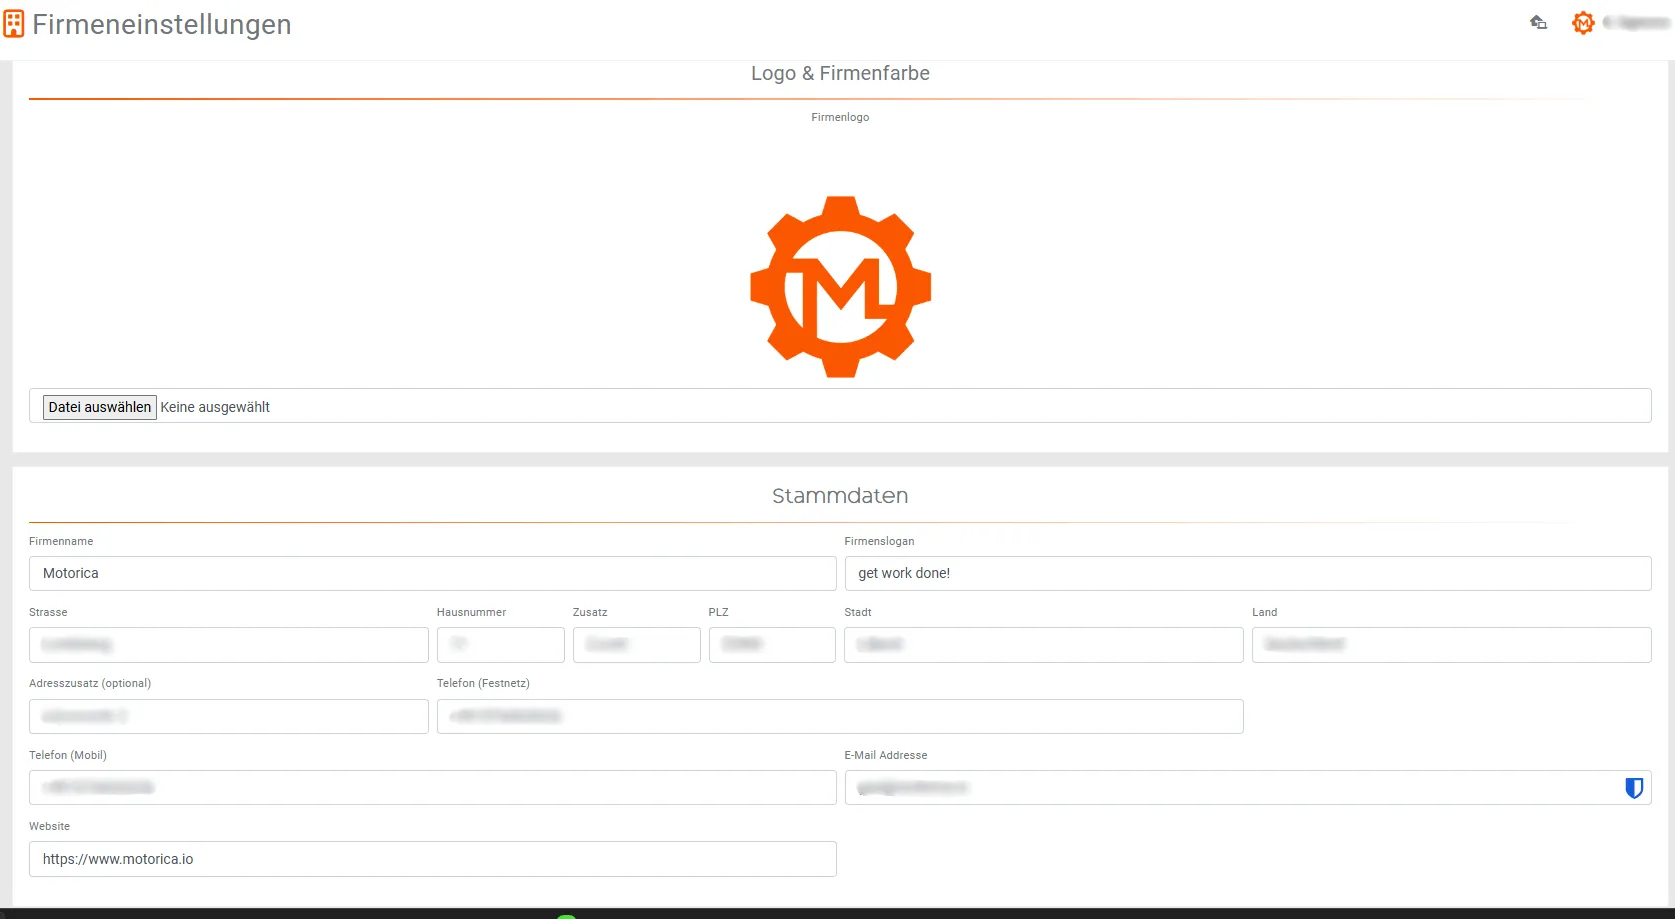Focus the Website field with motorica.io URL

(x=432, y=859)
